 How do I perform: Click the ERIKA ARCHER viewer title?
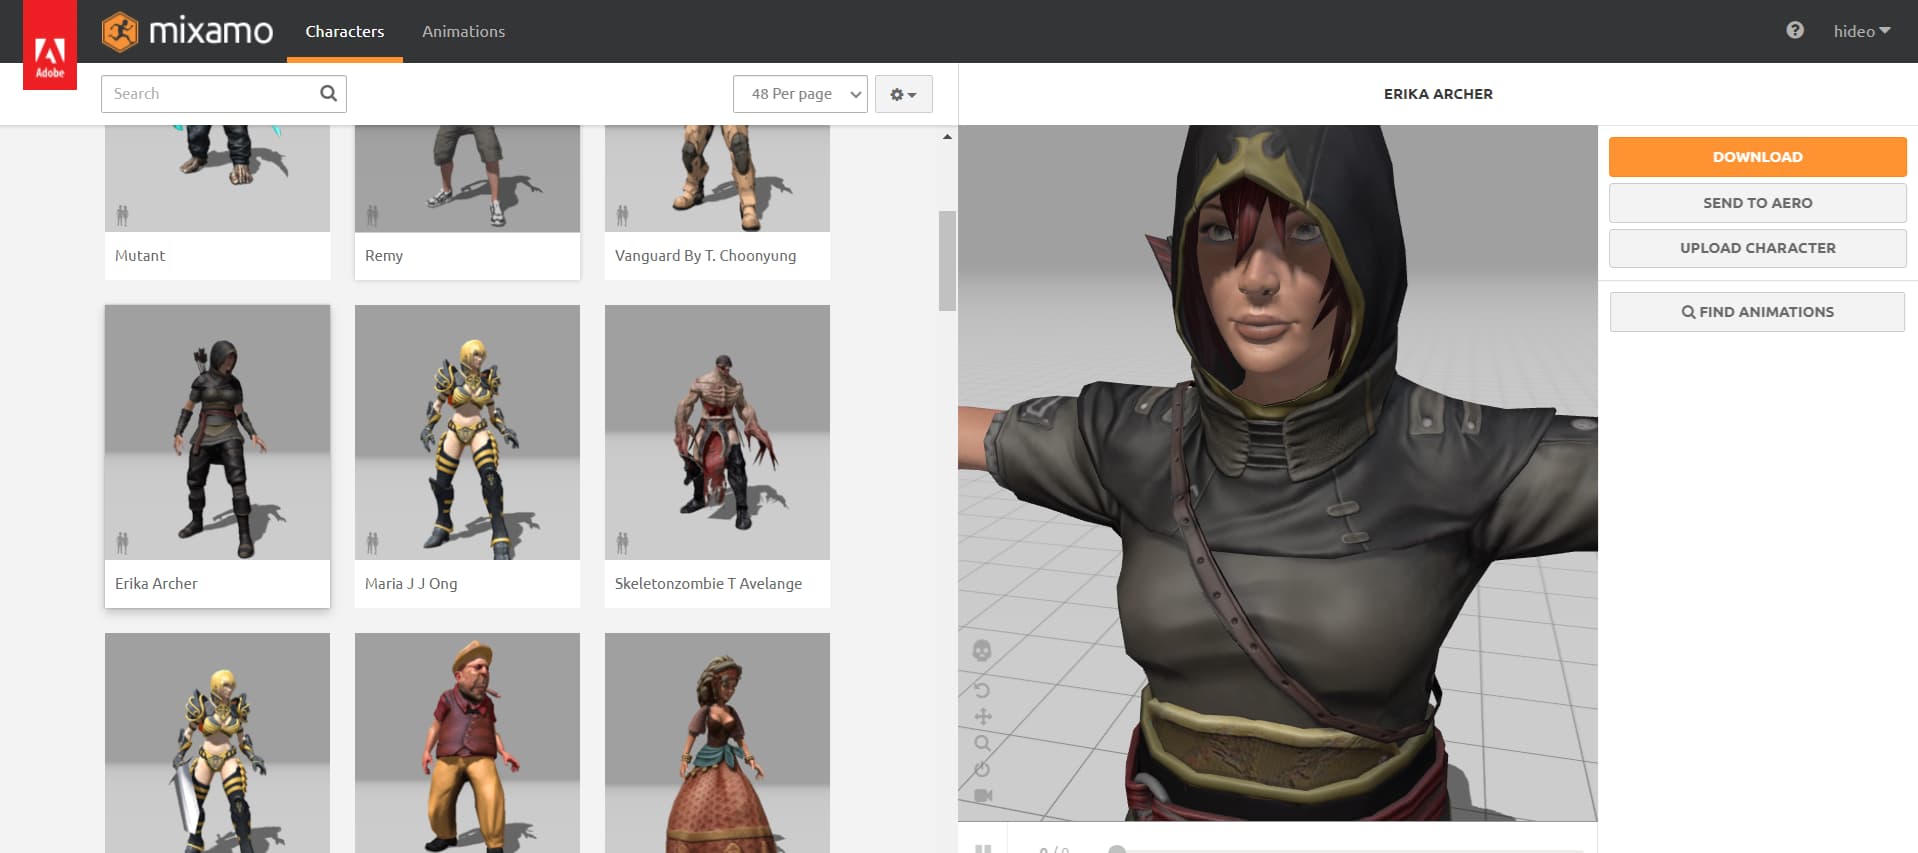[1438, 94]
